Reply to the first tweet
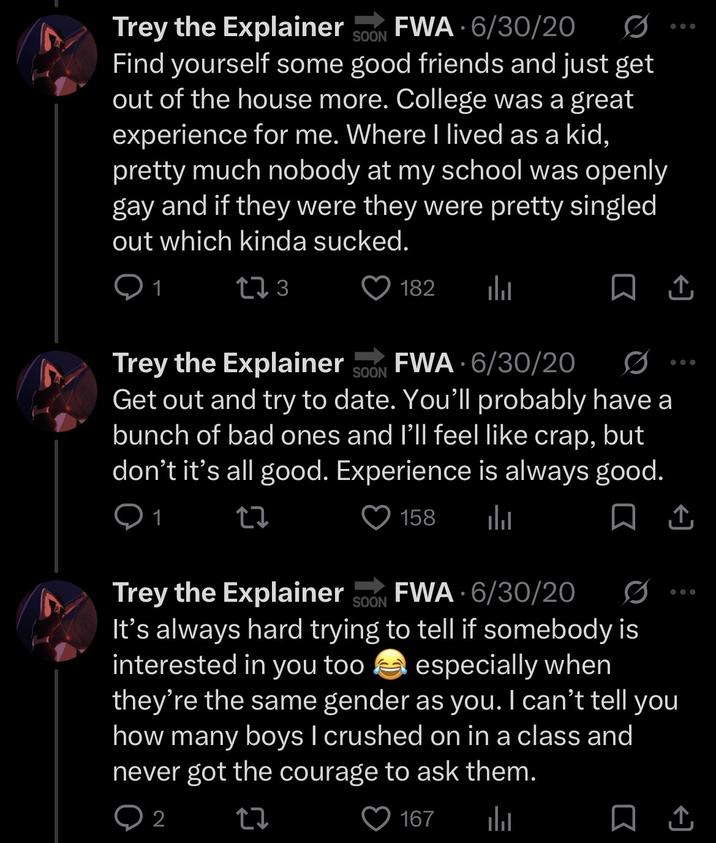The height and width of the screenshot is (843, 716). (128, 288)
